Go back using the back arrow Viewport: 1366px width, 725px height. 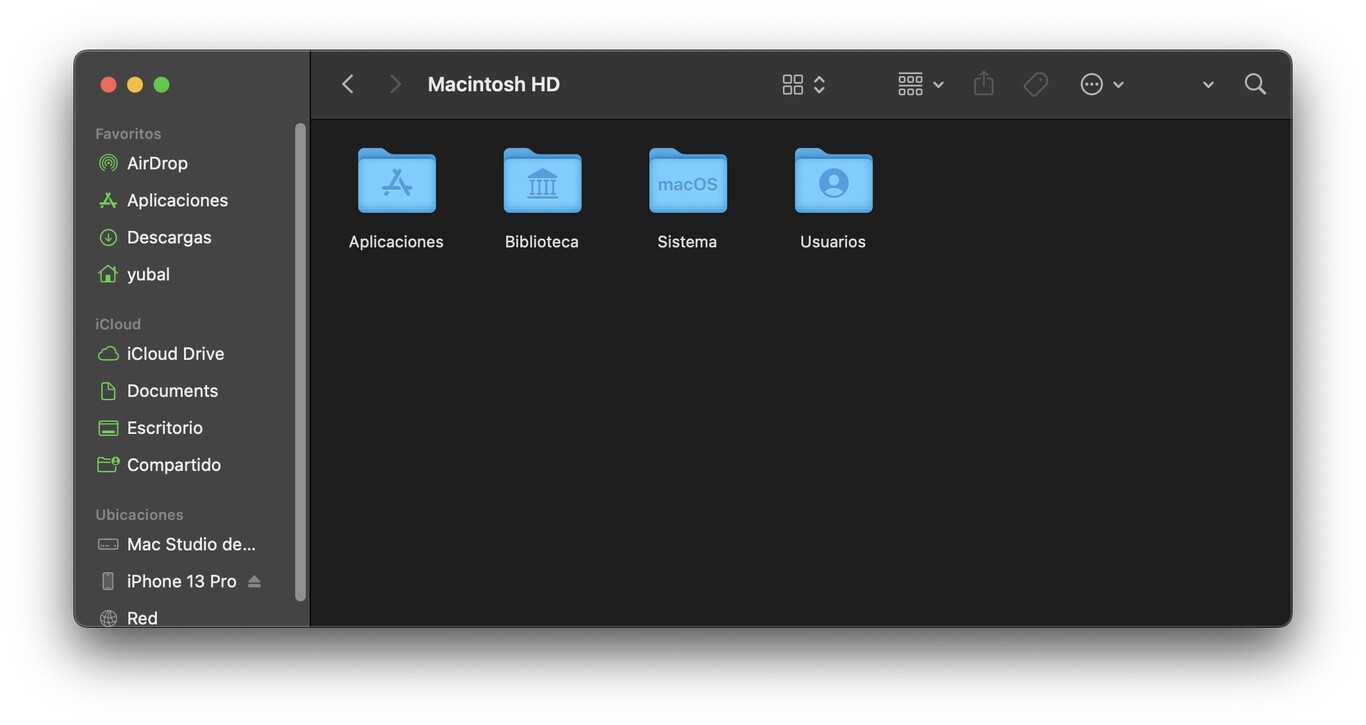click(x=347, y=84)
